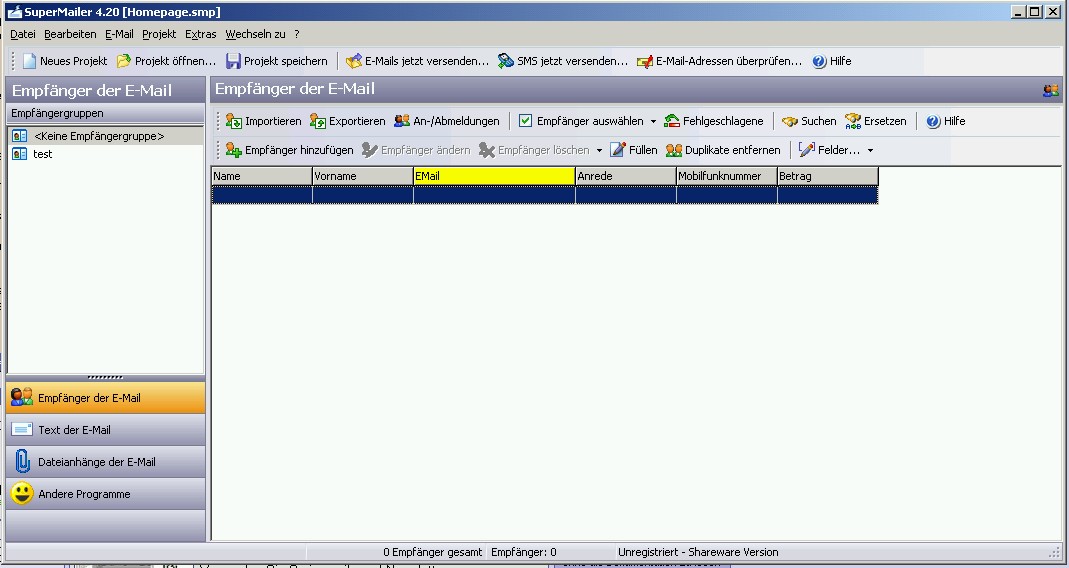
Task: Click the Suchen binoculars icon
Action: tap(789, 121)
